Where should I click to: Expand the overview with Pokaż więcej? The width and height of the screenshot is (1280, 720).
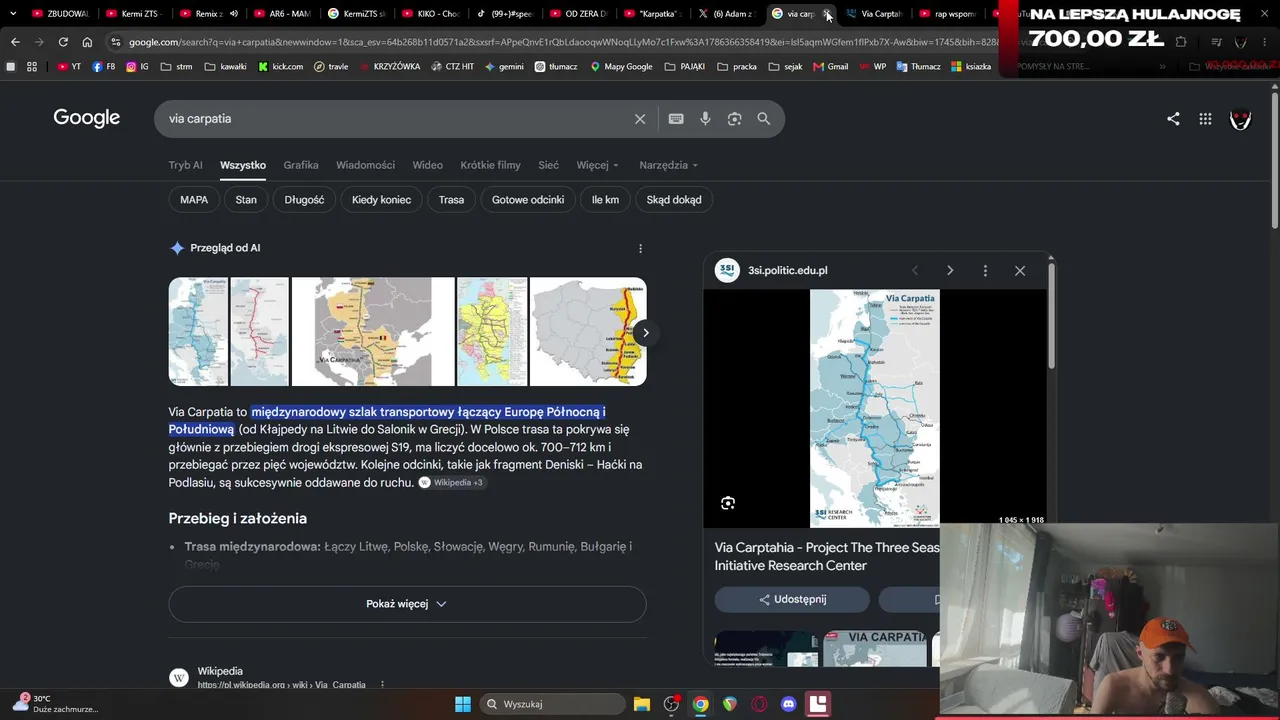pyautogui.click(x=407, y=604)
